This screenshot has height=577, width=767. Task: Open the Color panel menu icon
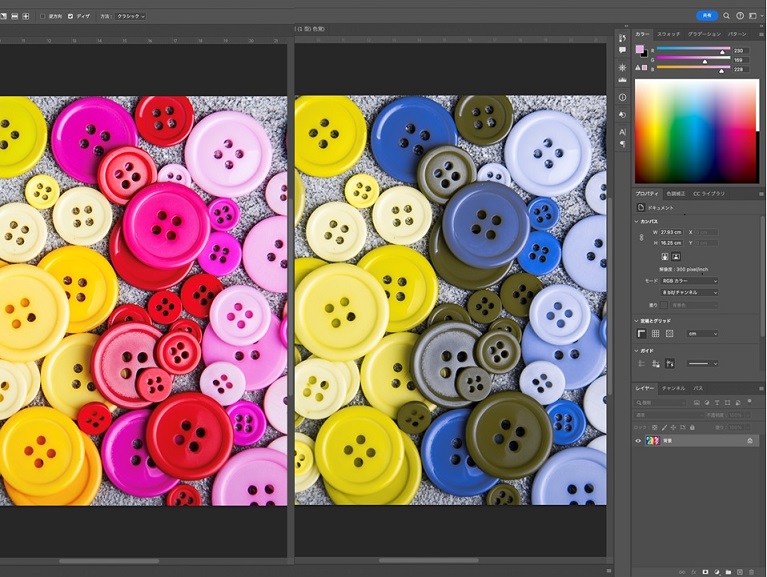click(761, 34)
